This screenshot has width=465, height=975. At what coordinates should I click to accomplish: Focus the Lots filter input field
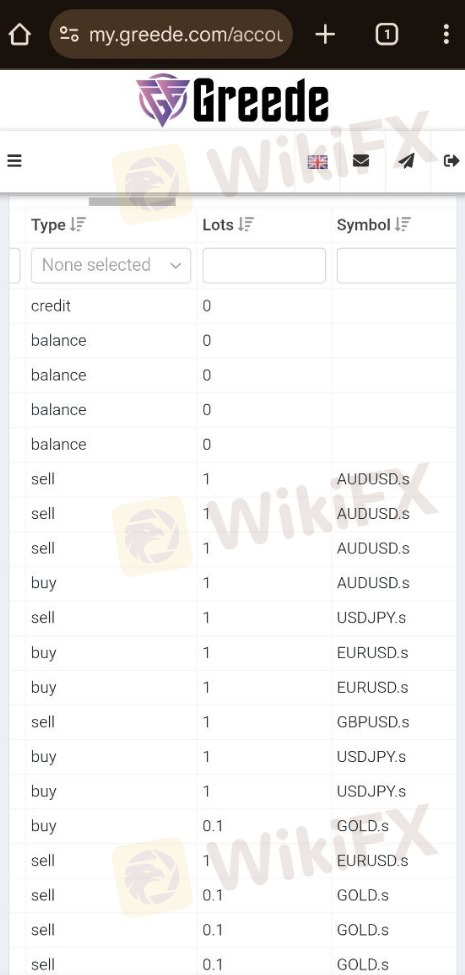pos(264,266)
